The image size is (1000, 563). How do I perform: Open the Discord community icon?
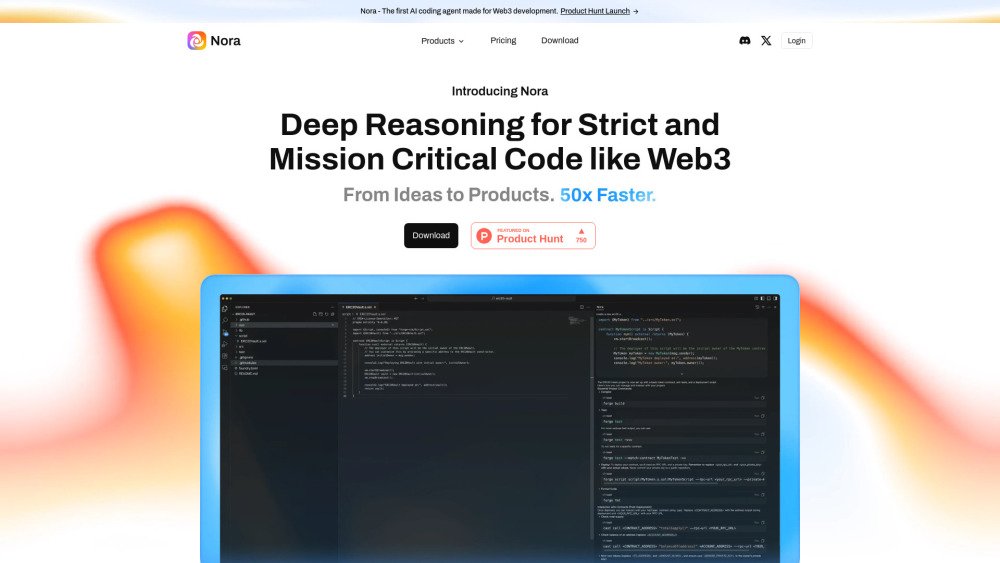point(744,41)
